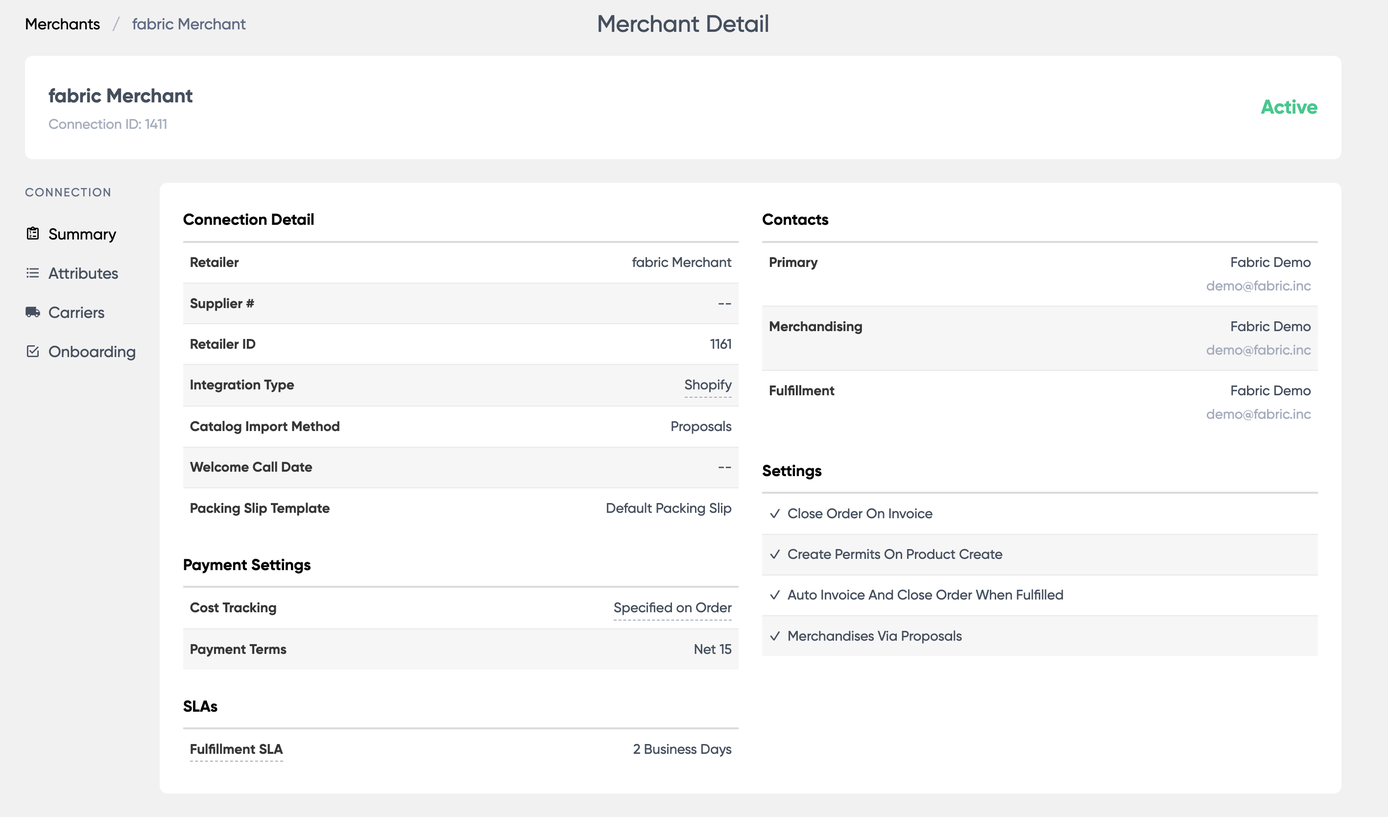
Task: Click the Retailer ID value 1161
Action: (720, 344)
